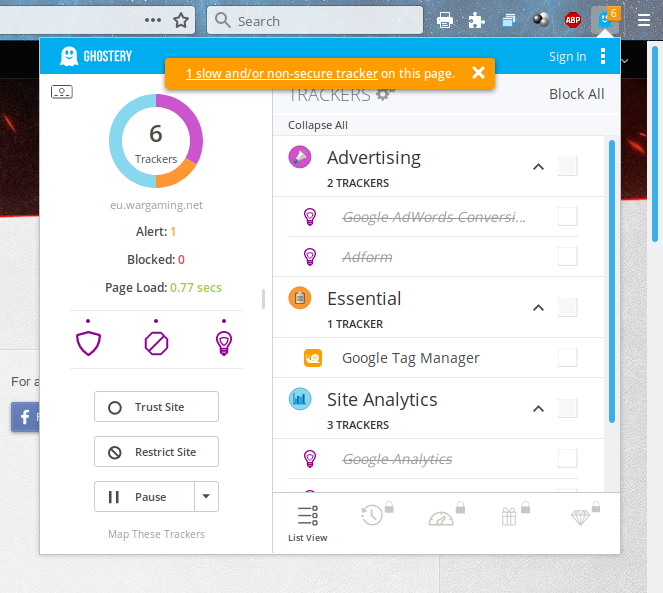Click the grey spheres extension icon
Screen dimensions: 663x593
click(x=541, y=19)
